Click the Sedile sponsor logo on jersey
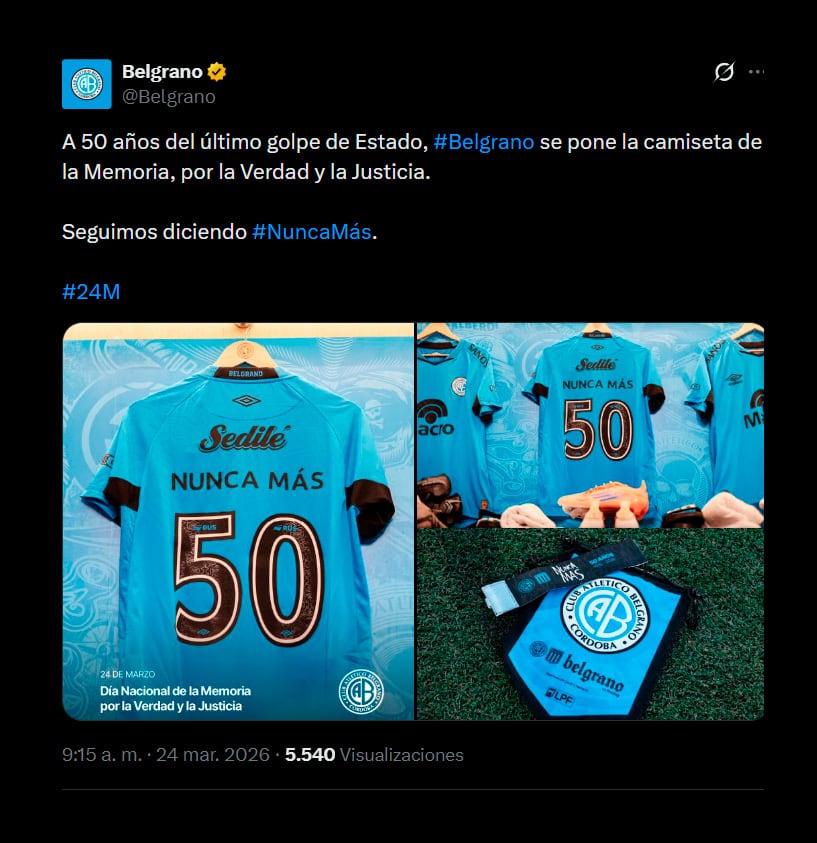Viewport: 817px width, 843px height. coord(245,438)
